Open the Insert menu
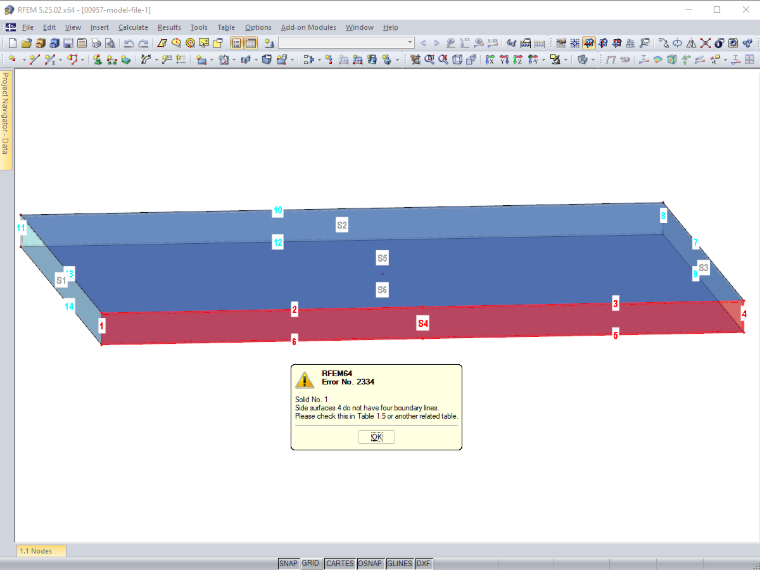 tap(99, 28)
